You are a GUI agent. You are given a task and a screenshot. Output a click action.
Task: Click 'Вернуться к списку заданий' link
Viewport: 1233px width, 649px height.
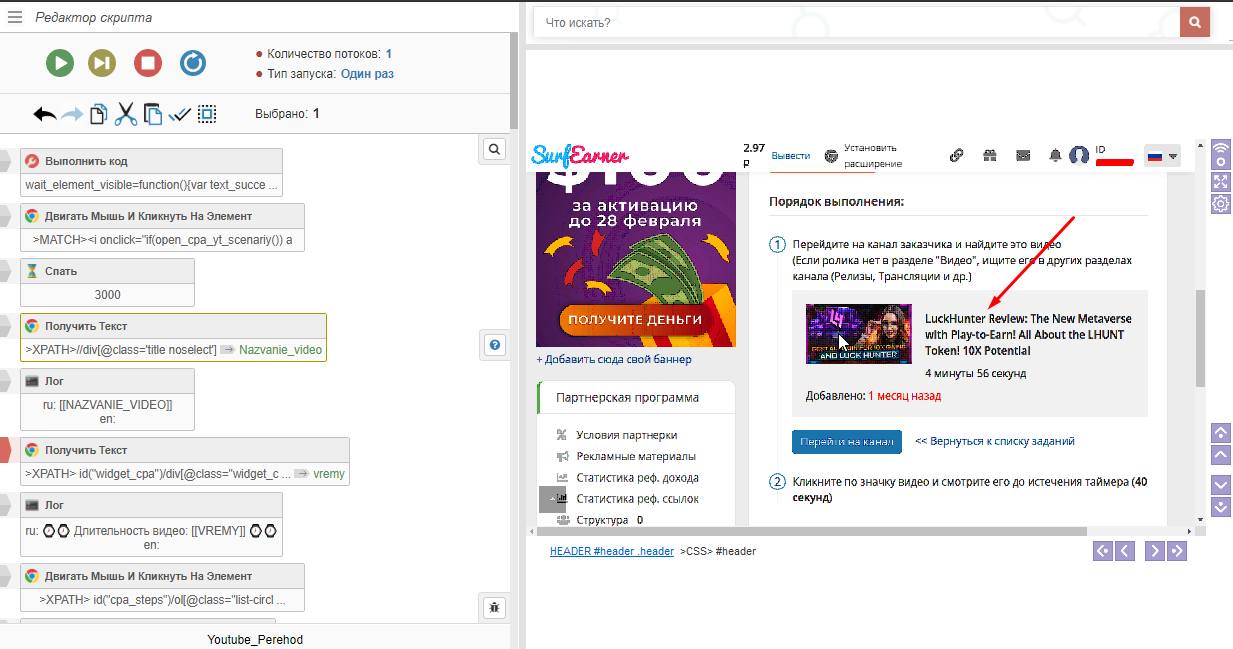click(x=994, y=441)
